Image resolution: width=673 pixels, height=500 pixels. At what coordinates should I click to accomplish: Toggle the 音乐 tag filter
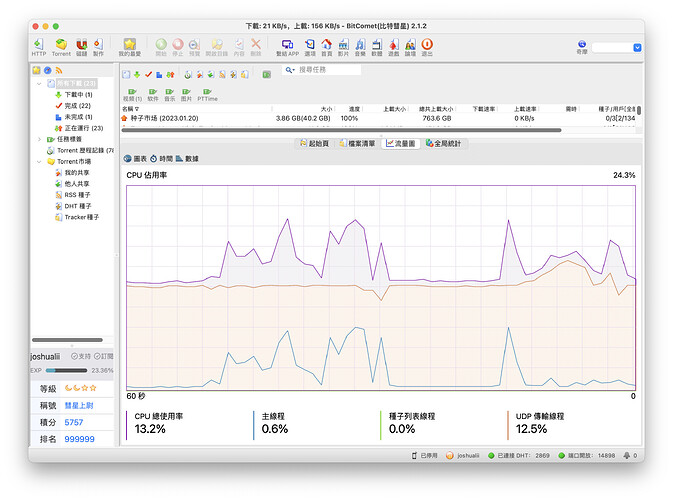coord(170,95)
